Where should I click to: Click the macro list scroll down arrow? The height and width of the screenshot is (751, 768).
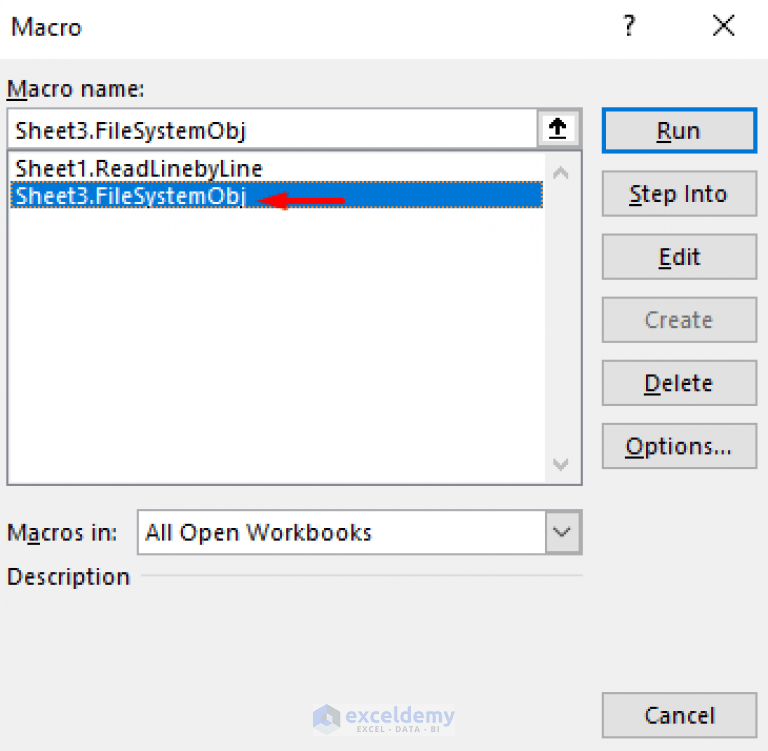click(561, 463)
